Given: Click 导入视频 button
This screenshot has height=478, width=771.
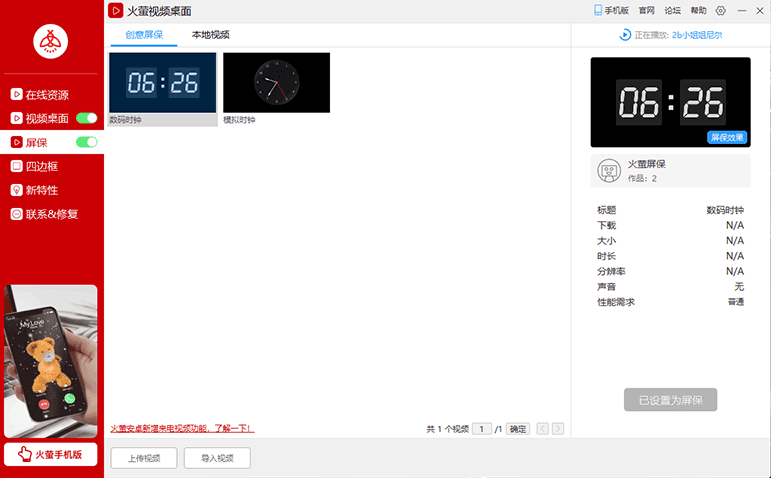Looking at the screenshot, I should coord(217,458).
